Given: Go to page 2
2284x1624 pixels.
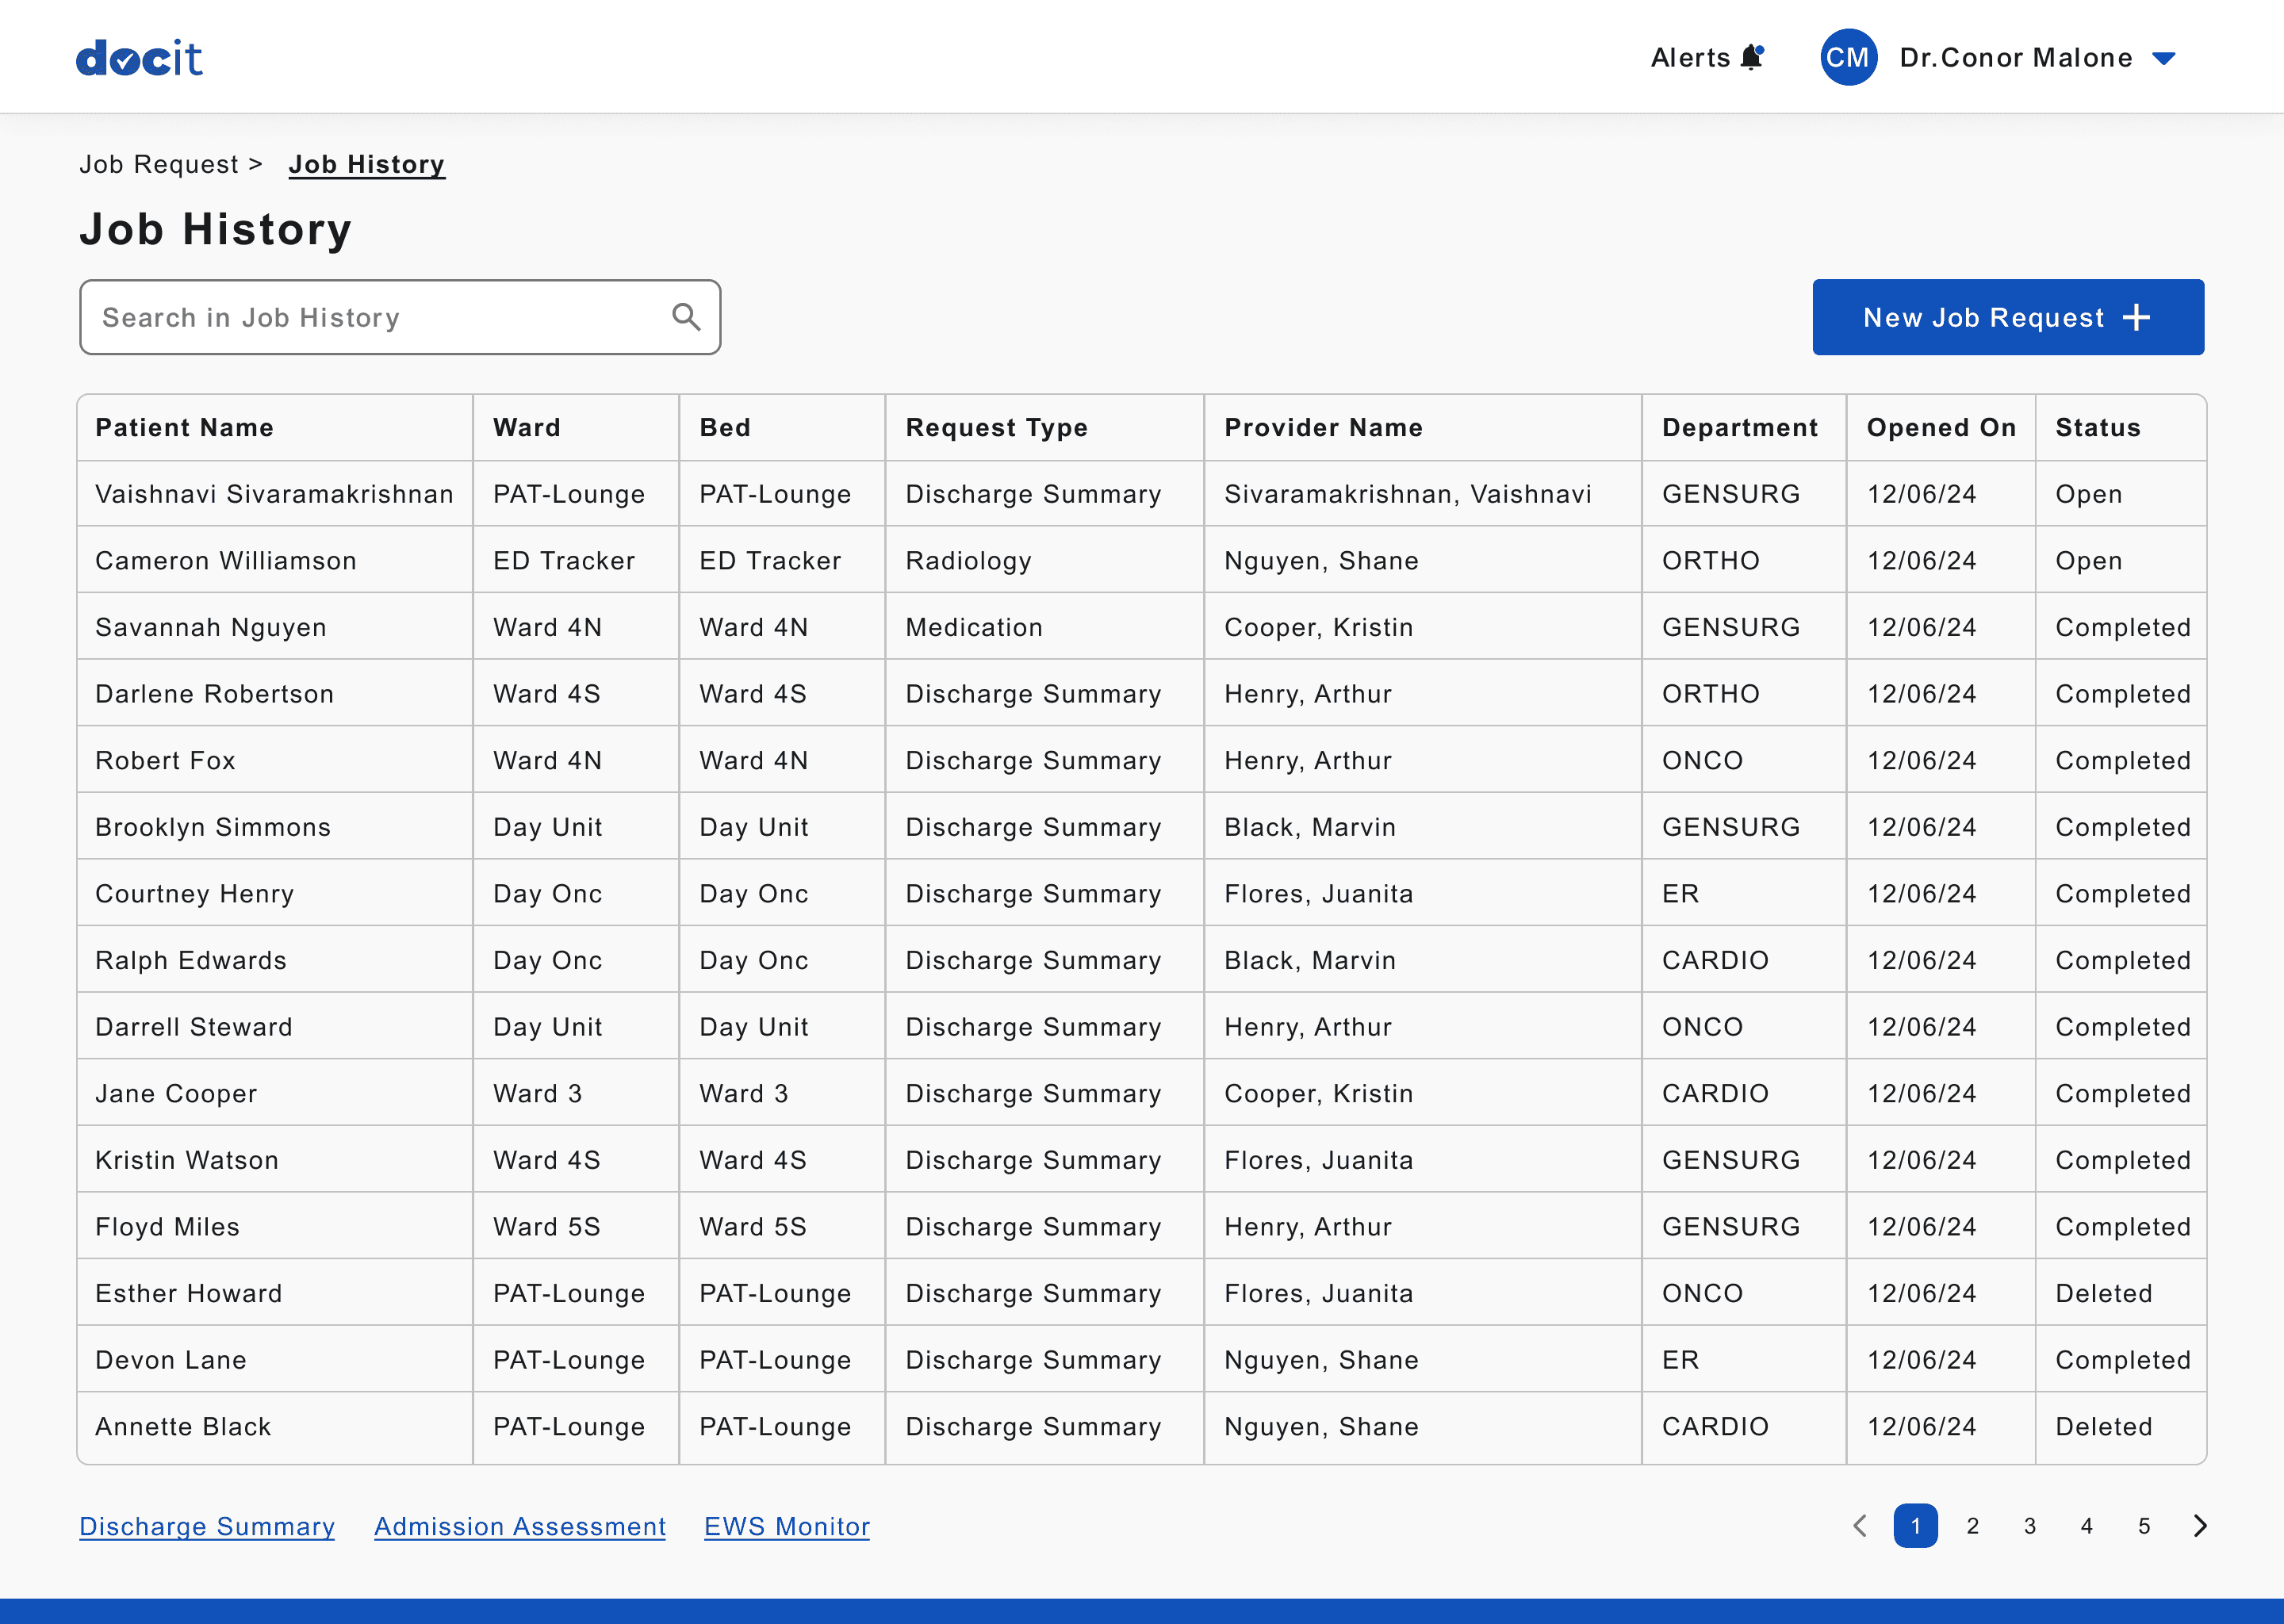Looking at the screenshot, I should click(x=1972, y=1526).
